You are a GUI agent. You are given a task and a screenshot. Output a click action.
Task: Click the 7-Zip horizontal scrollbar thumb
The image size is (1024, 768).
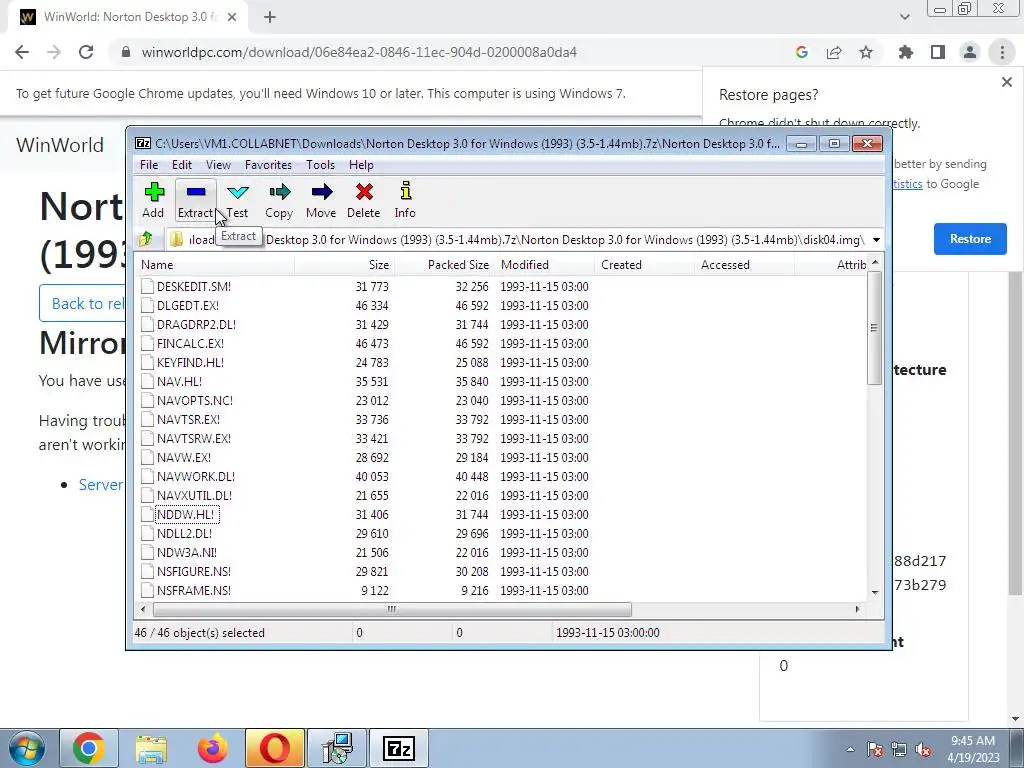pyautogui.click(x=392, y=609)
